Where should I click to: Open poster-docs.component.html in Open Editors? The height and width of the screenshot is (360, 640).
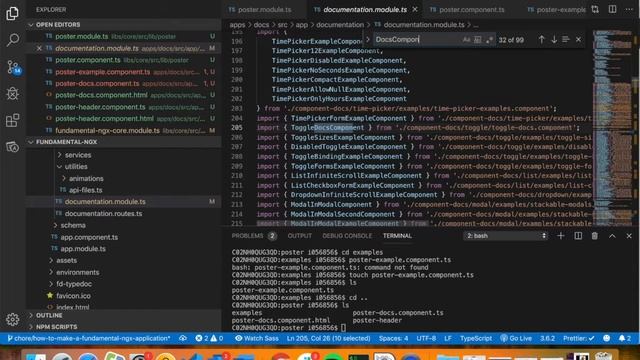click(123, 95)
